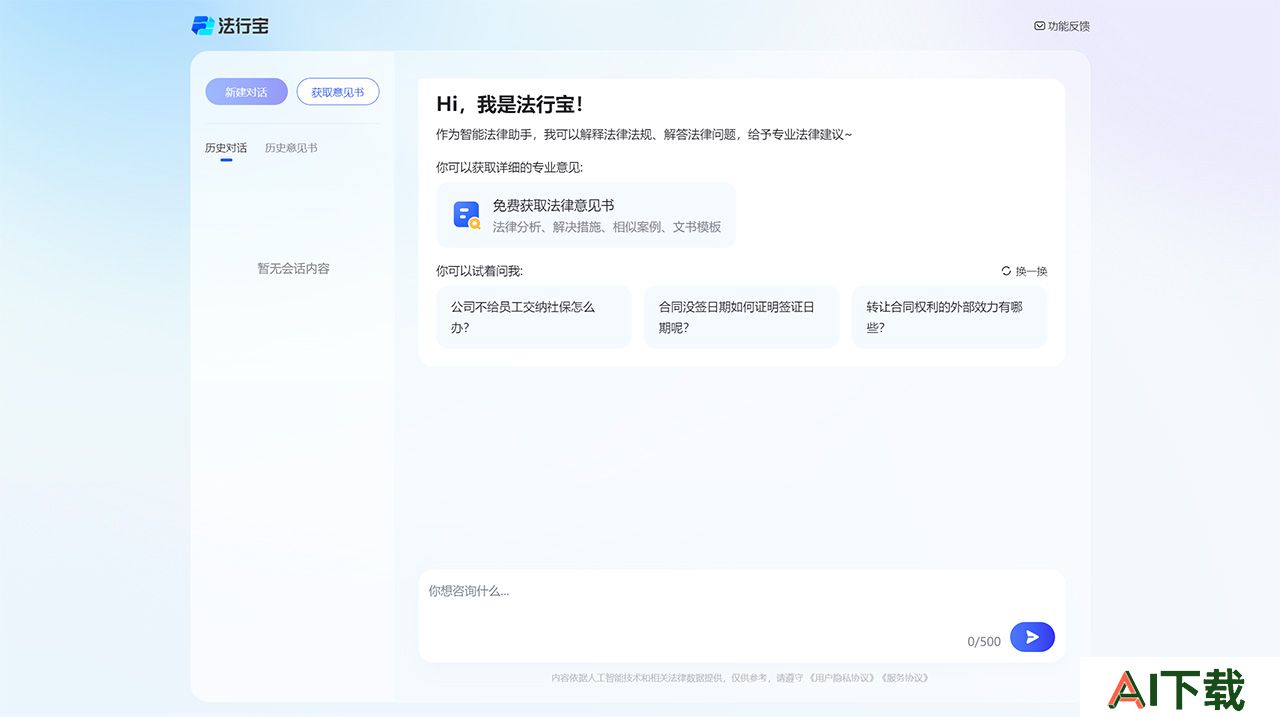Click the legal opinion document icon

tap(466, 215)
